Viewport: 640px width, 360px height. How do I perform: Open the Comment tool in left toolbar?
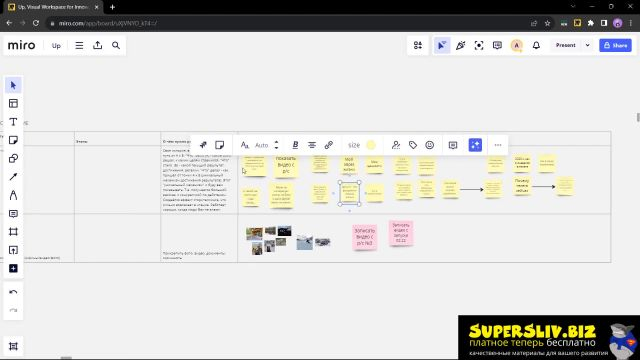pyautogui.click(x=13, y=213)
